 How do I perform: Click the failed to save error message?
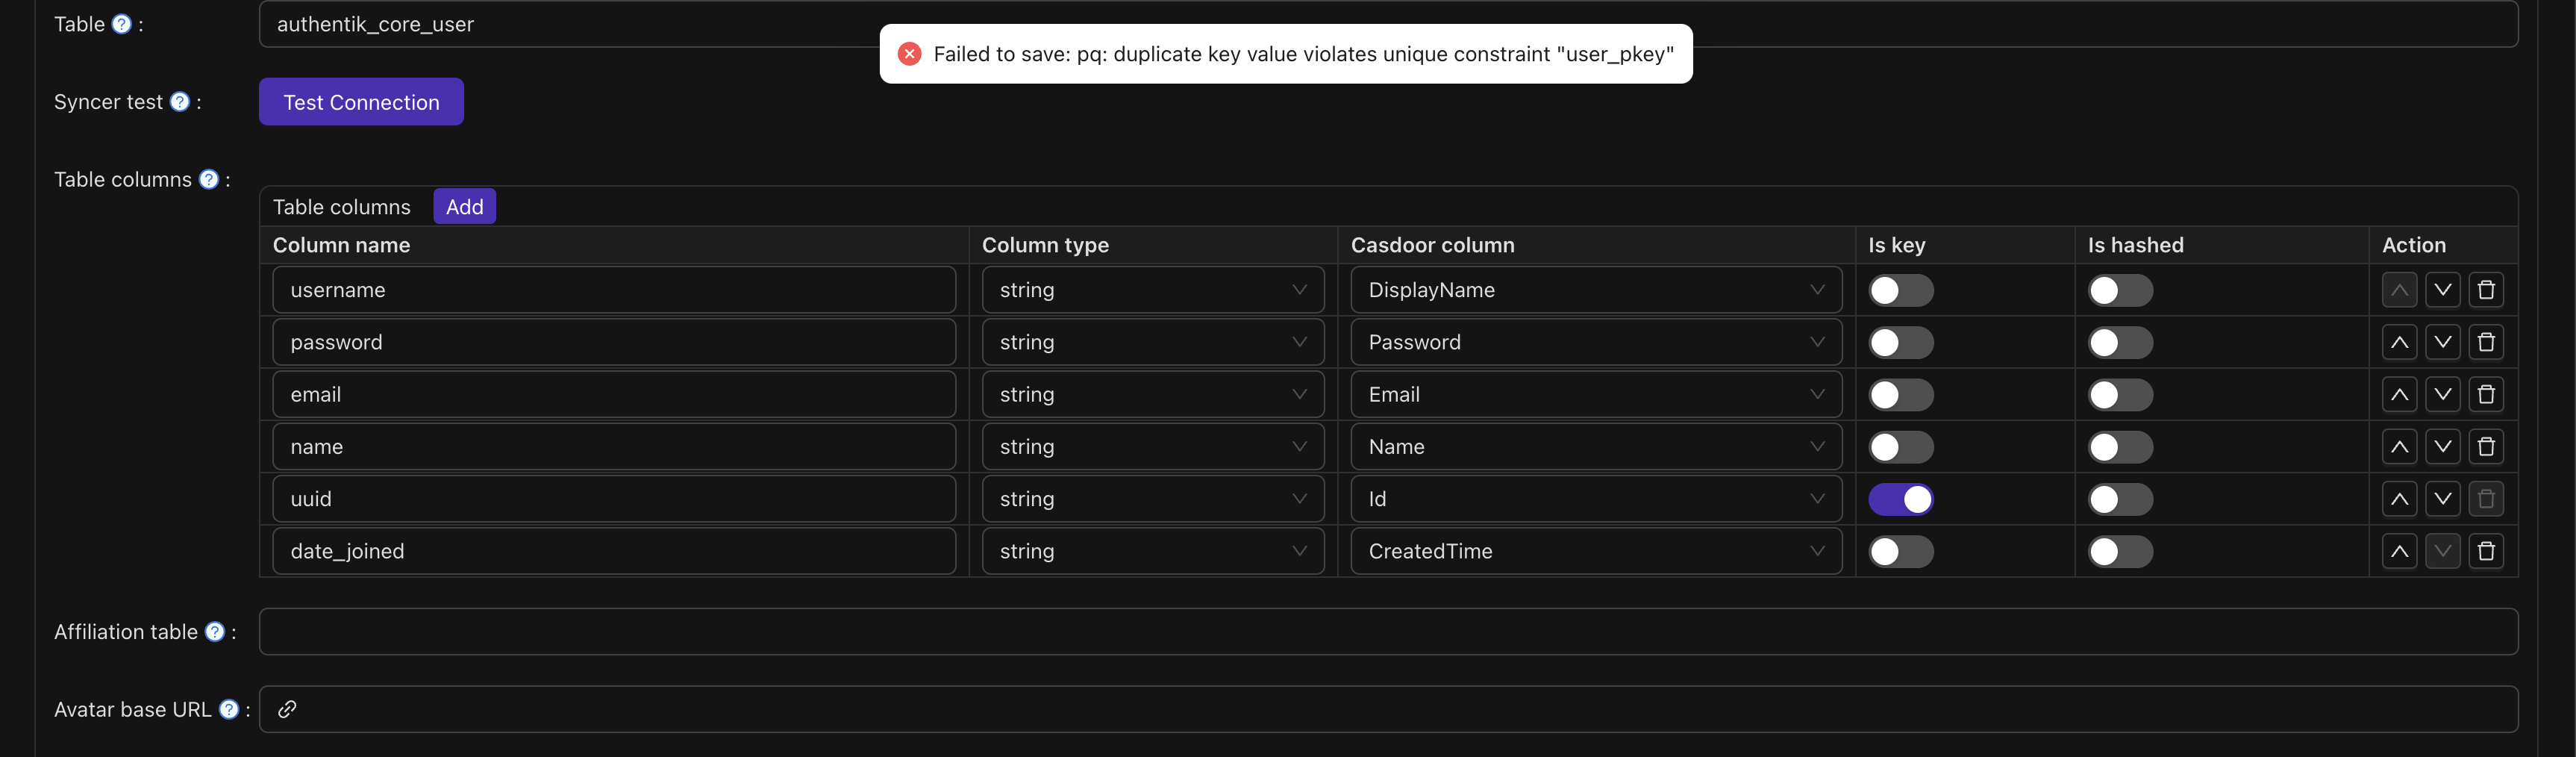coord(1286,54)
